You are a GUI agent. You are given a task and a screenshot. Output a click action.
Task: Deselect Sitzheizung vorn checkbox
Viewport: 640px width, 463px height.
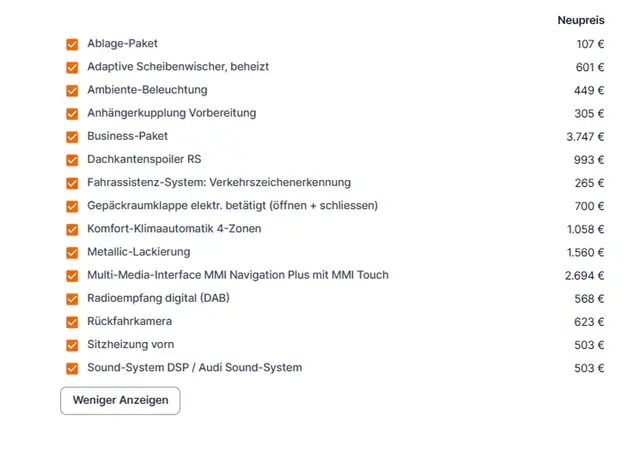tap(72, 345)
